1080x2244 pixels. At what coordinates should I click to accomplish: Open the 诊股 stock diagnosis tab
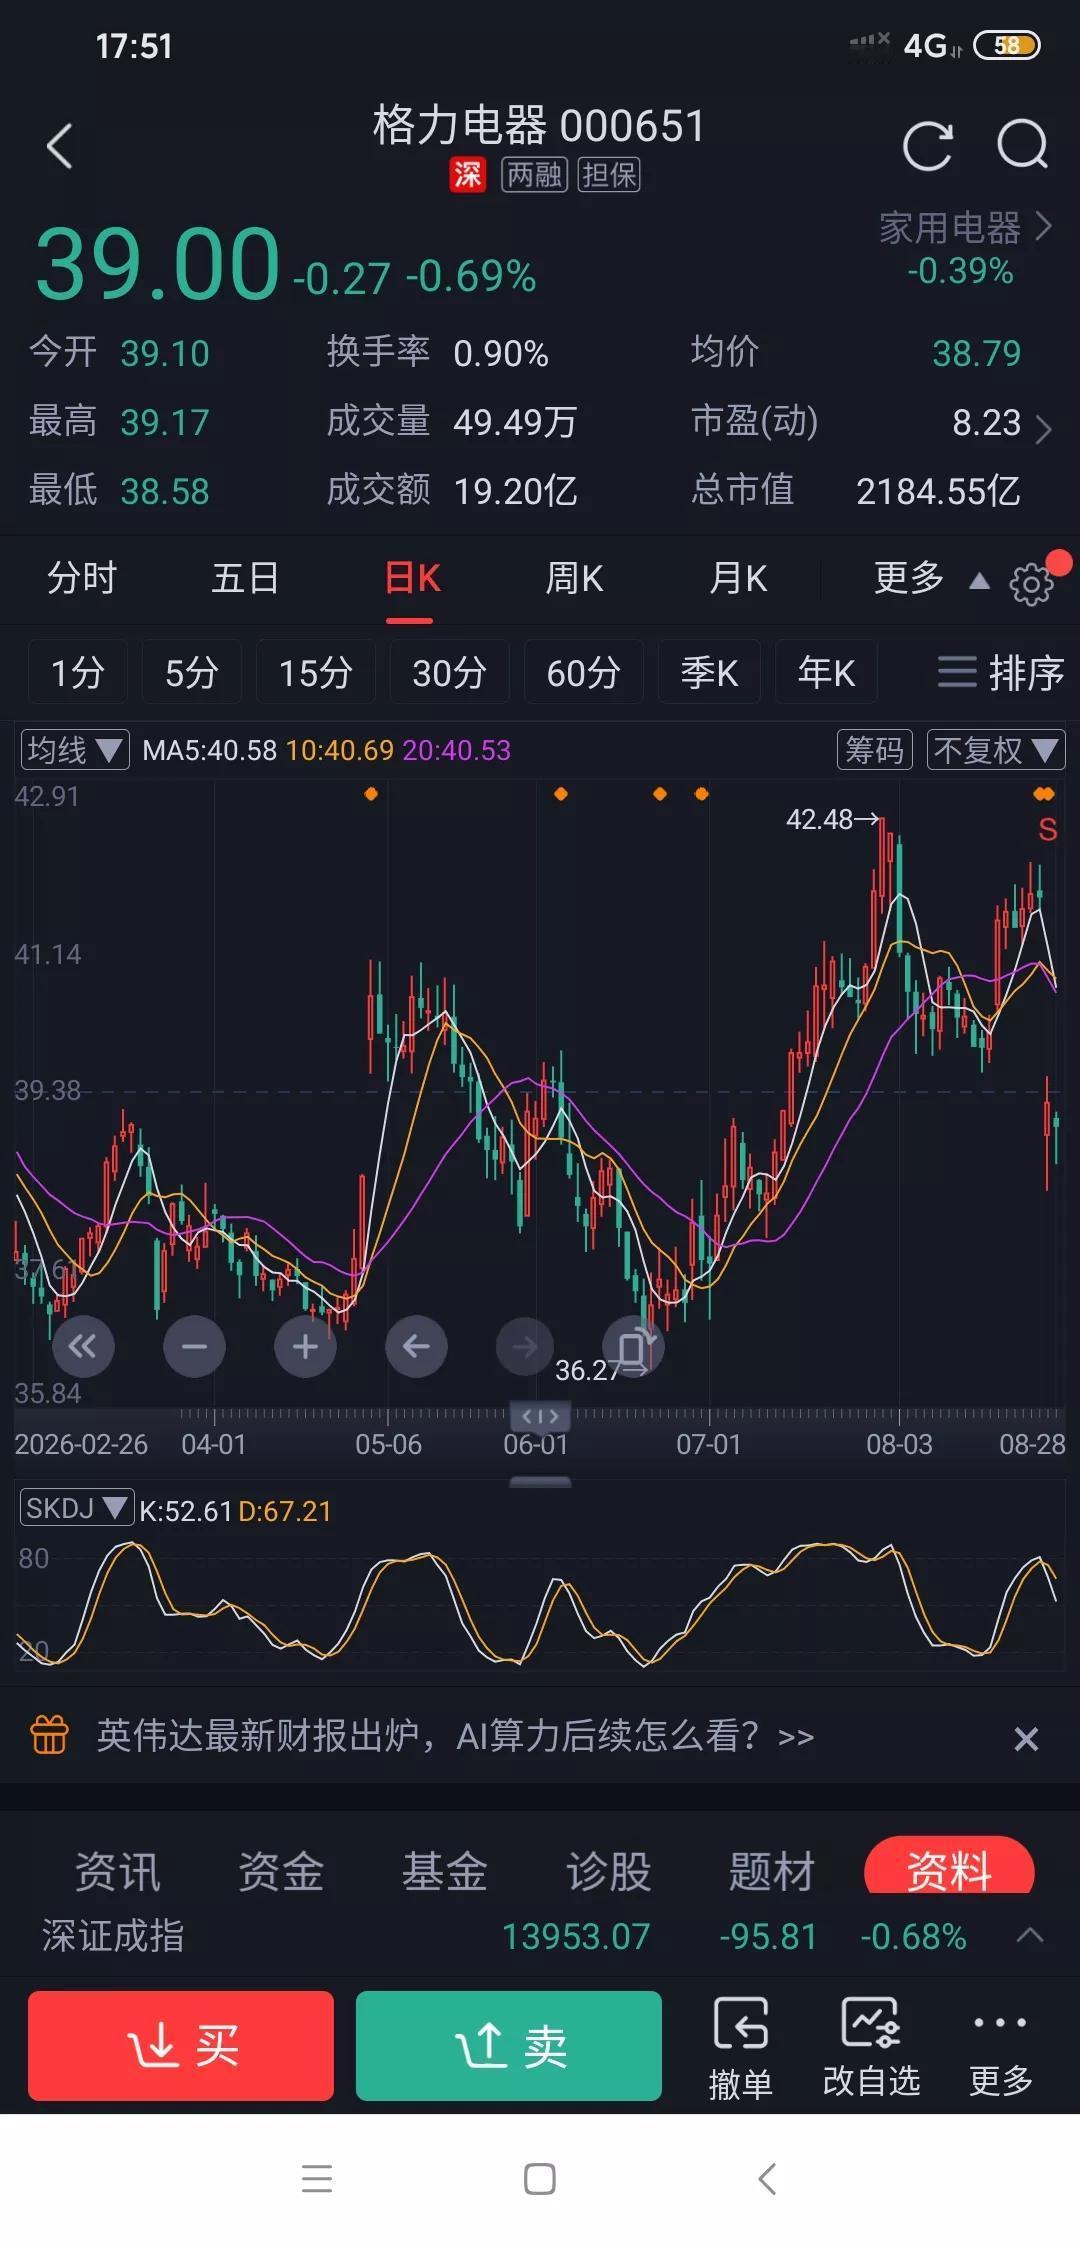point(609,1871)
